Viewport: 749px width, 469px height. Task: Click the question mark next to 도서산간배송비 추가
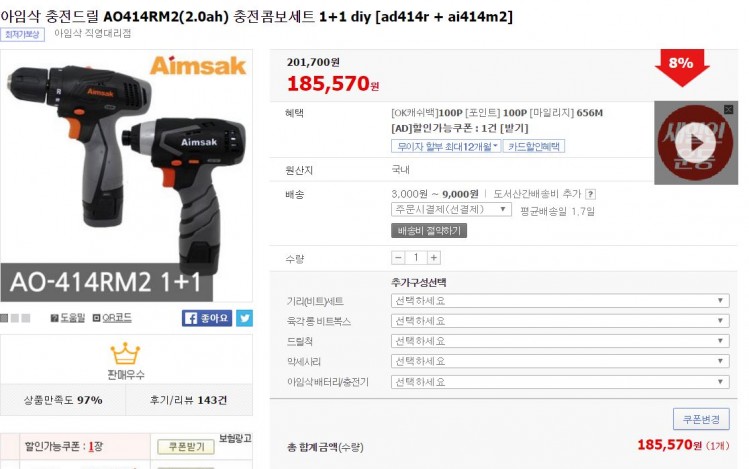[591, 194]
